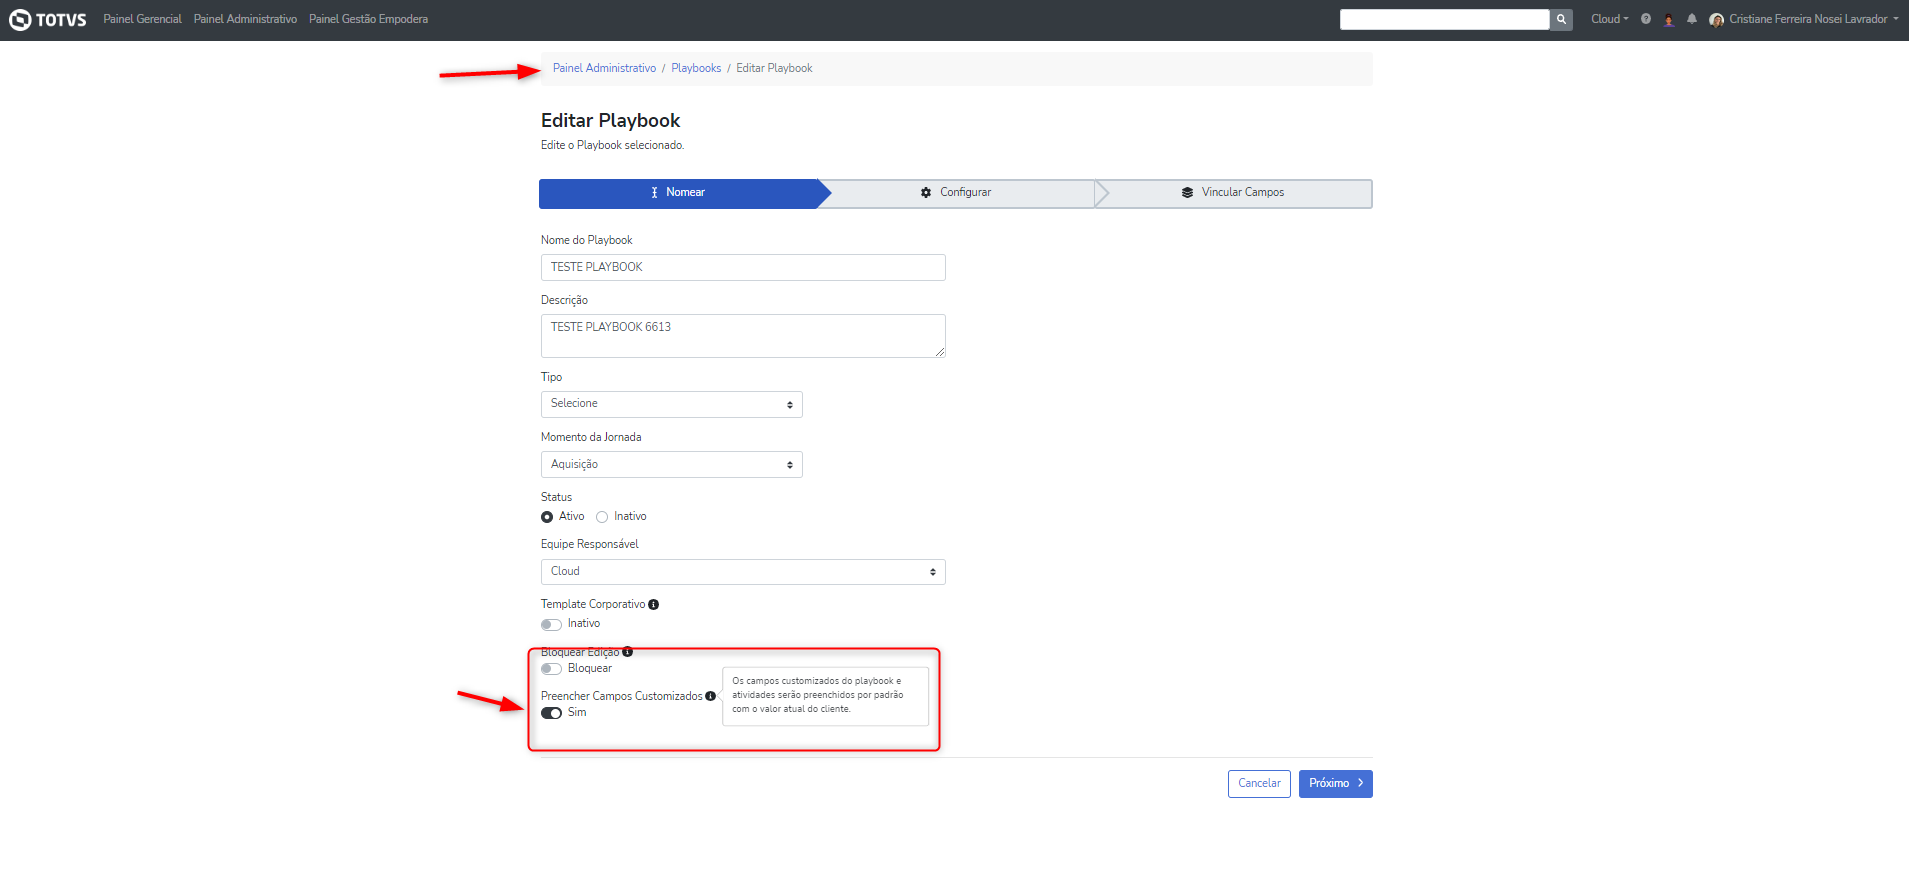This screenshot has height=870, width=1909.
Task: Expand the Momento da Jornada dropdown
Action: click(671, 465)
